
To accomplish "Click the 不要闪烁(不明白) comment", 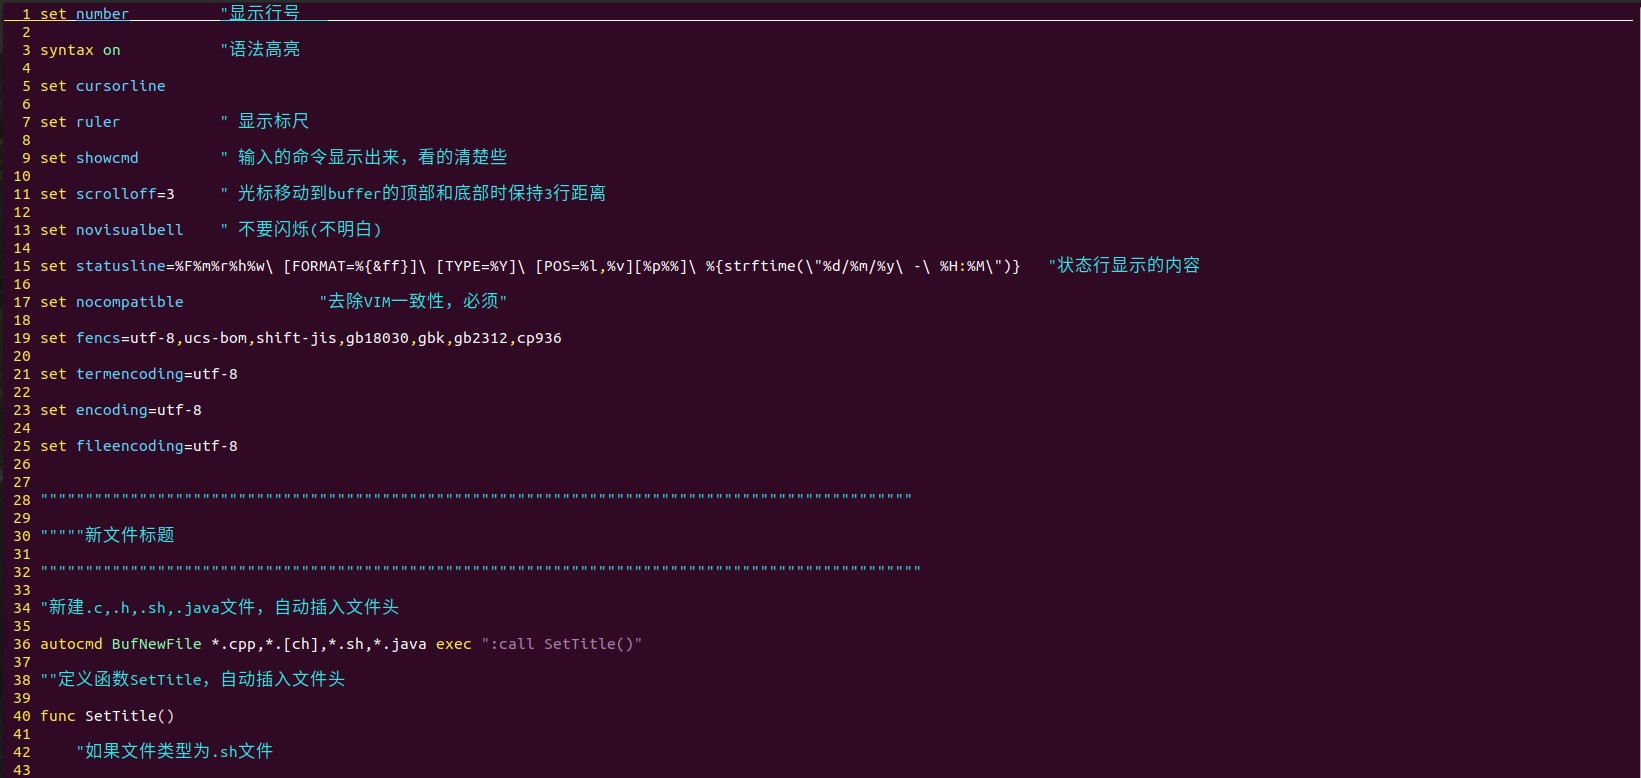I will tap(301, 229).
